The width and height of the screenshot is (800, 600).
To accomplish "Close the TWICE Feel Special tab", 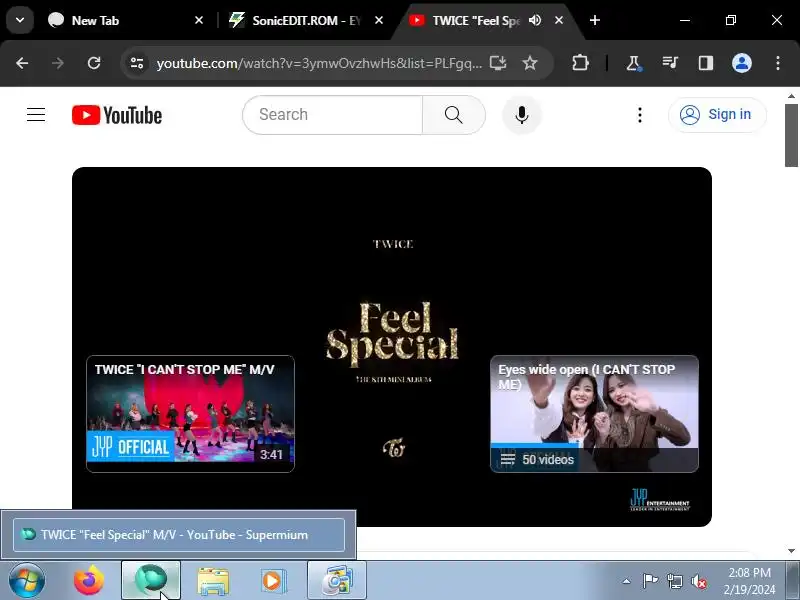I will 559,20.
